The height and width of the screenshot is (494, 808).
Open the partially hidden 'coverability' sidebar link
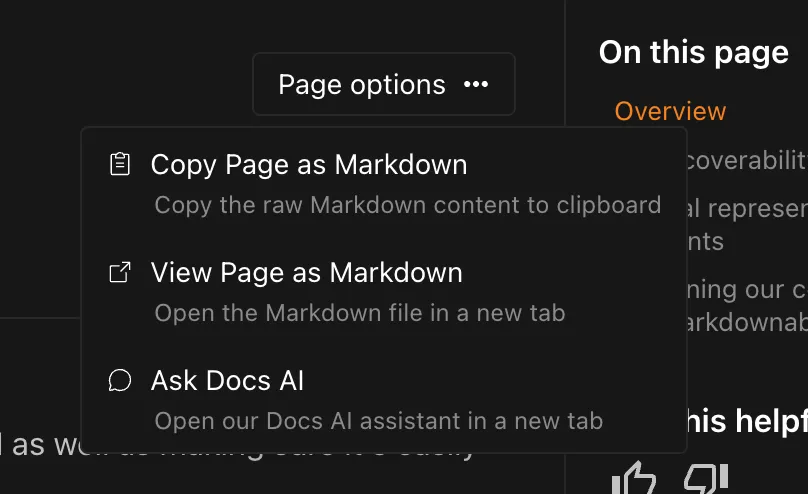coord(746,160)
